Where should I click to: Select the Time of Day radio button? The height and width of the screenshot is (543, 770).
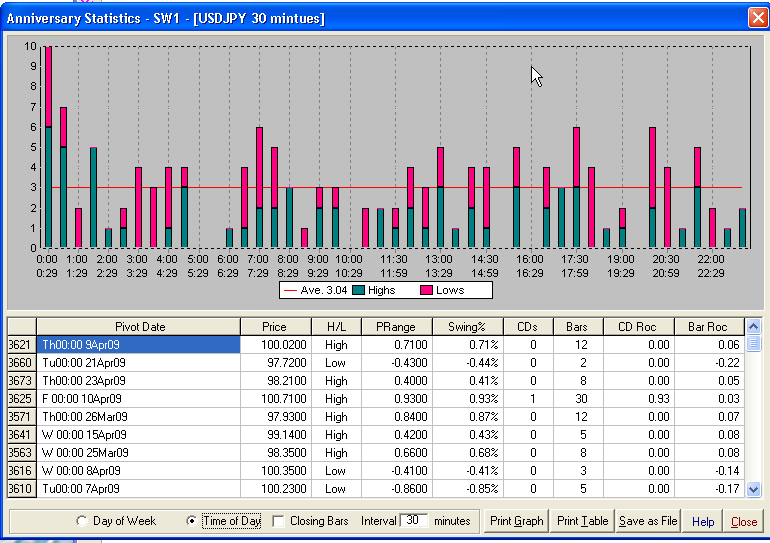tap(192, 521)
